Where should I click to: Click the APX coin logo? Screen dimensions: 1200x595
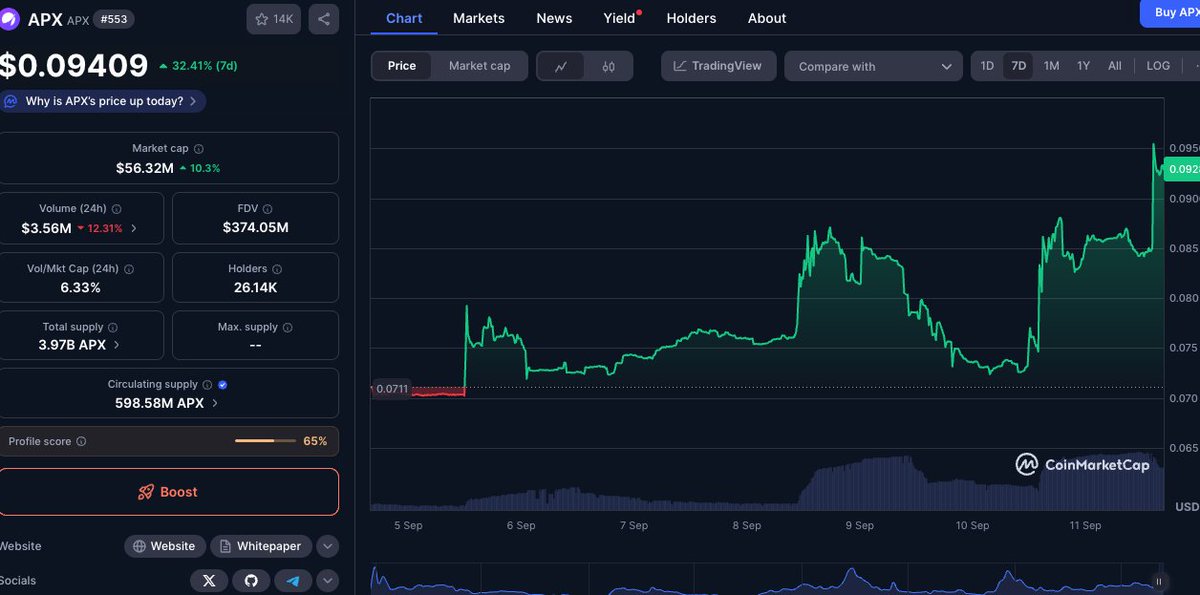tap(9, 19)
